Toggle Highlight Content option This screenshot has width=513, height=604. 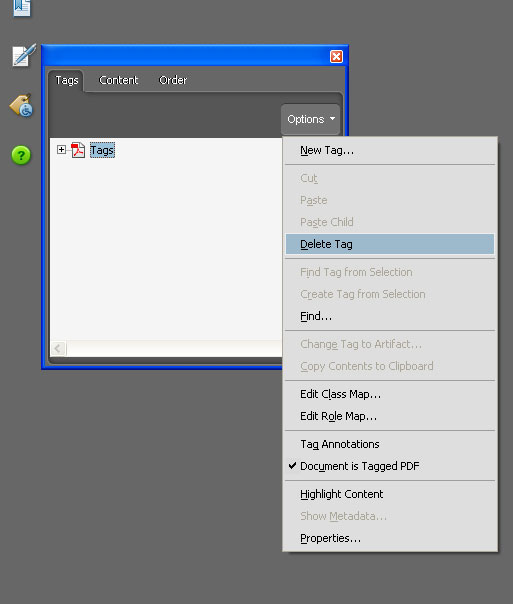[390, 494]
